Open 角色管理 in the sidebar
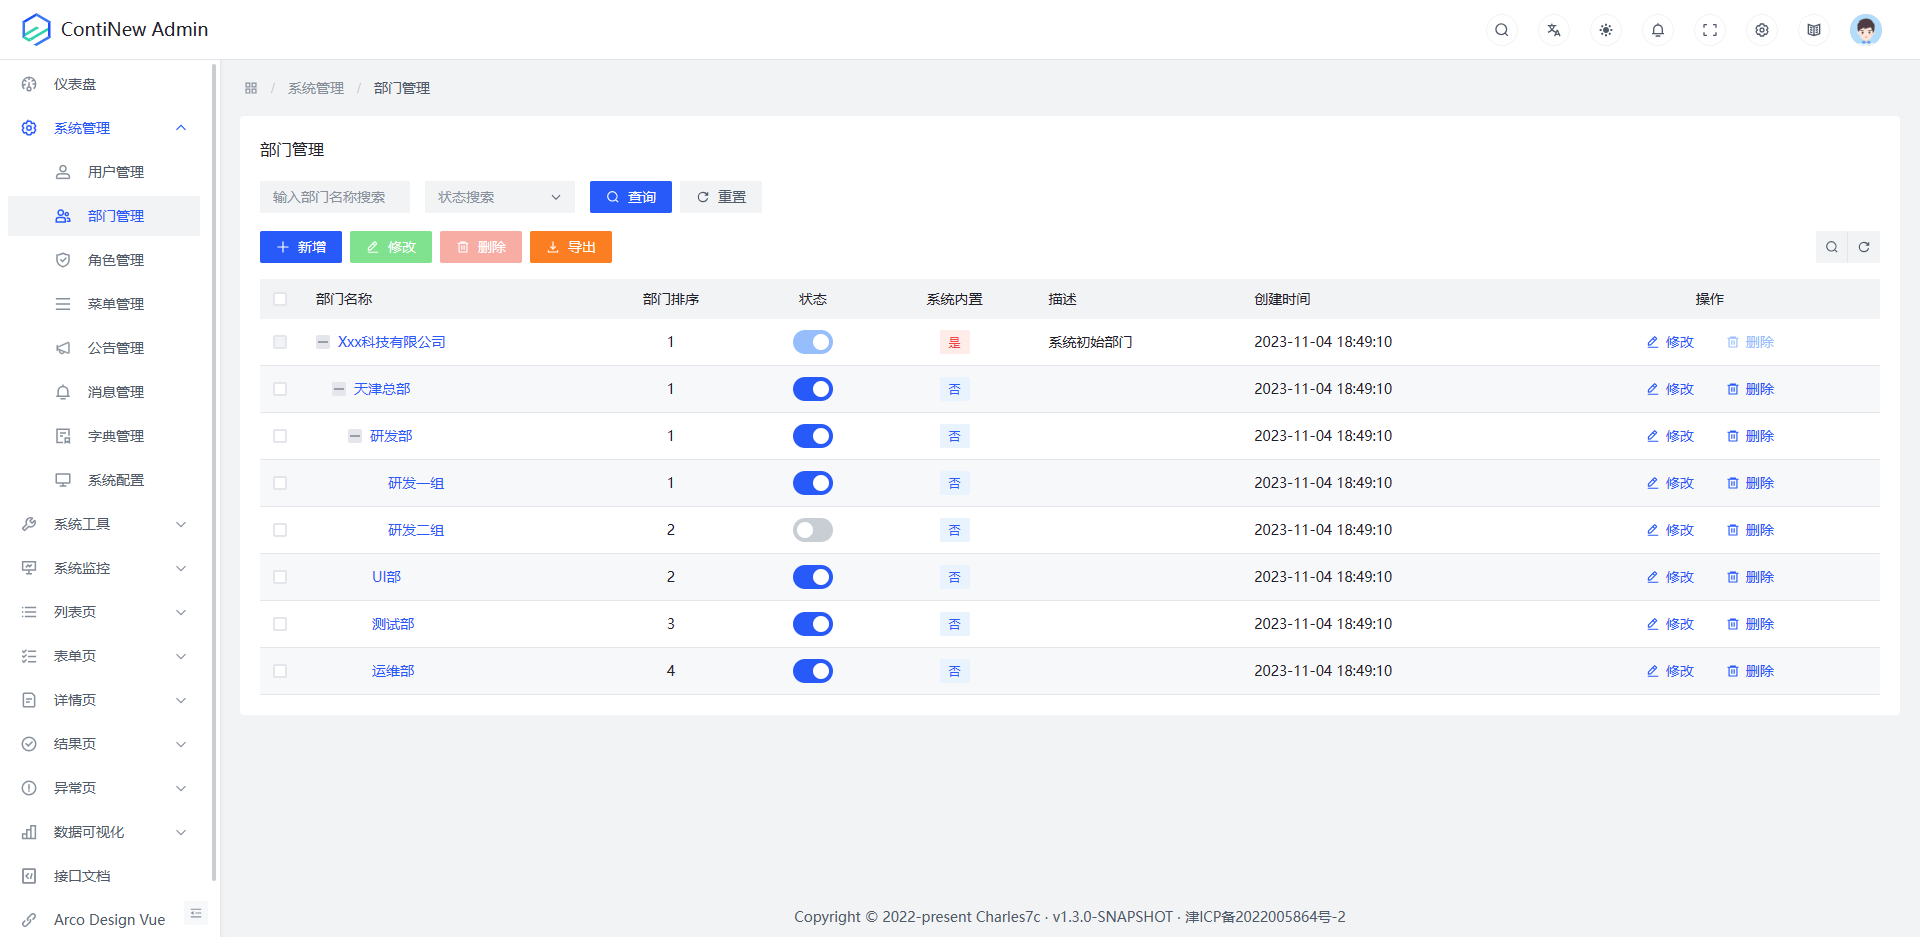1920x937 pixels. (115, 260)
